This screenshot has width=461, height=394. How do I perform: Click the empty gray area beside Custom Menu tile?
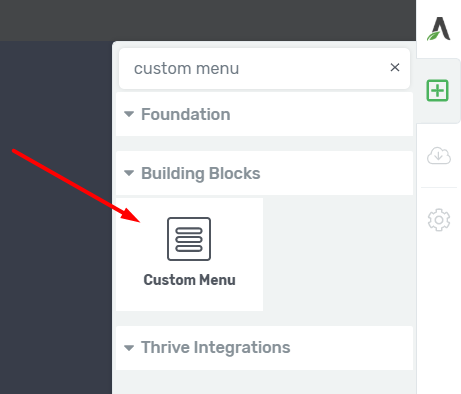coord(338,254)
